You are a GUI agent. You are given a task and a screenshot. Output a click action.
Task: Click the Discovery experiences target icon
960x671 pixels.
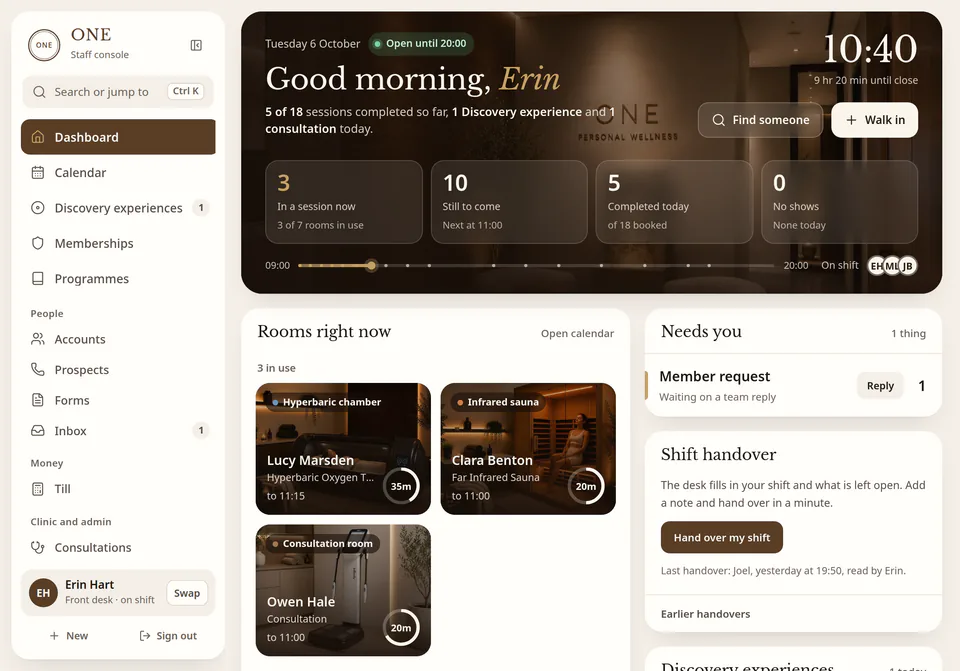pos(38,208)
